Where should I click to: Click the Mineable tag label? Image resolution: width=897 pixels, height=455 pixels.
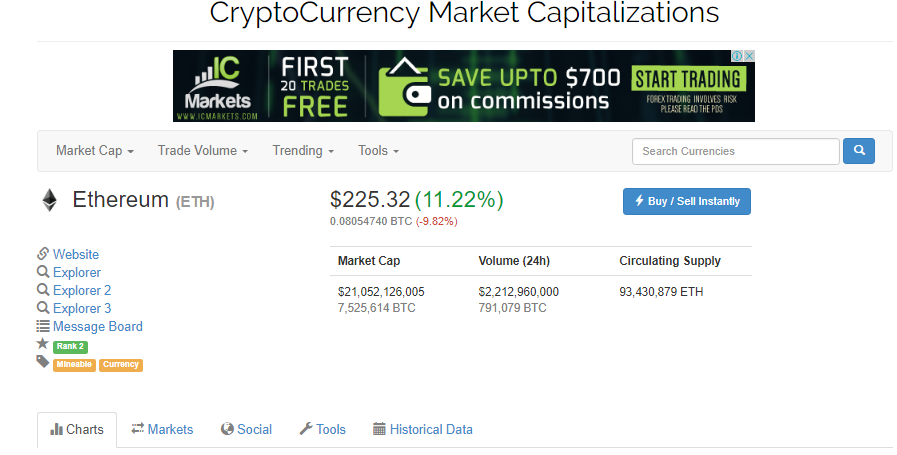point(74,365)
